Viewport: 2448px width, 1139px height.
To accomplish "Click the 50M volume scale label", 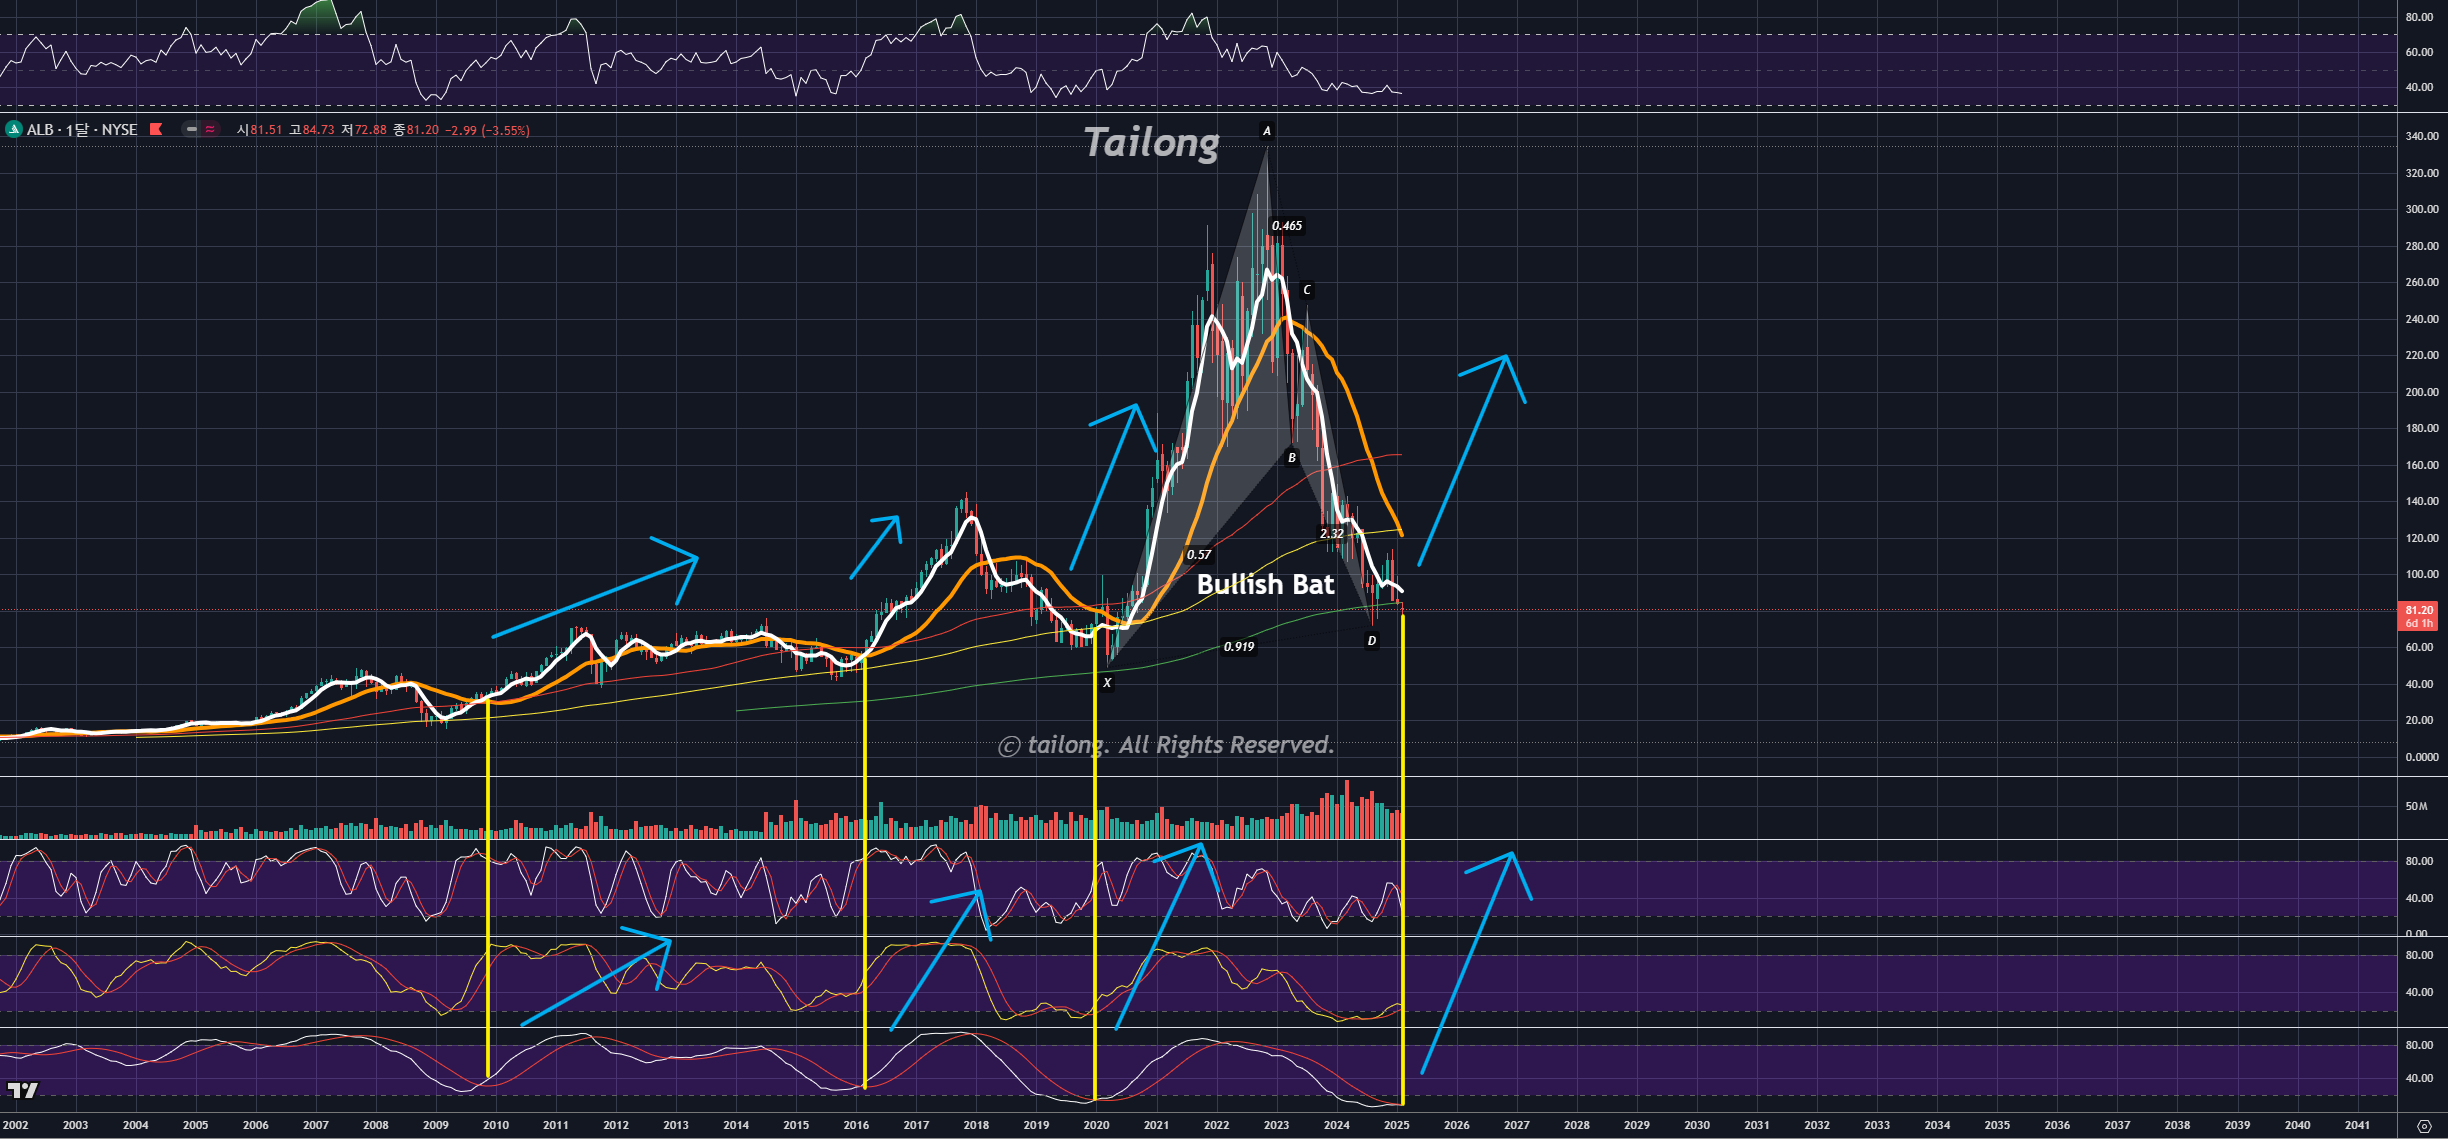I will point(2416,806).
